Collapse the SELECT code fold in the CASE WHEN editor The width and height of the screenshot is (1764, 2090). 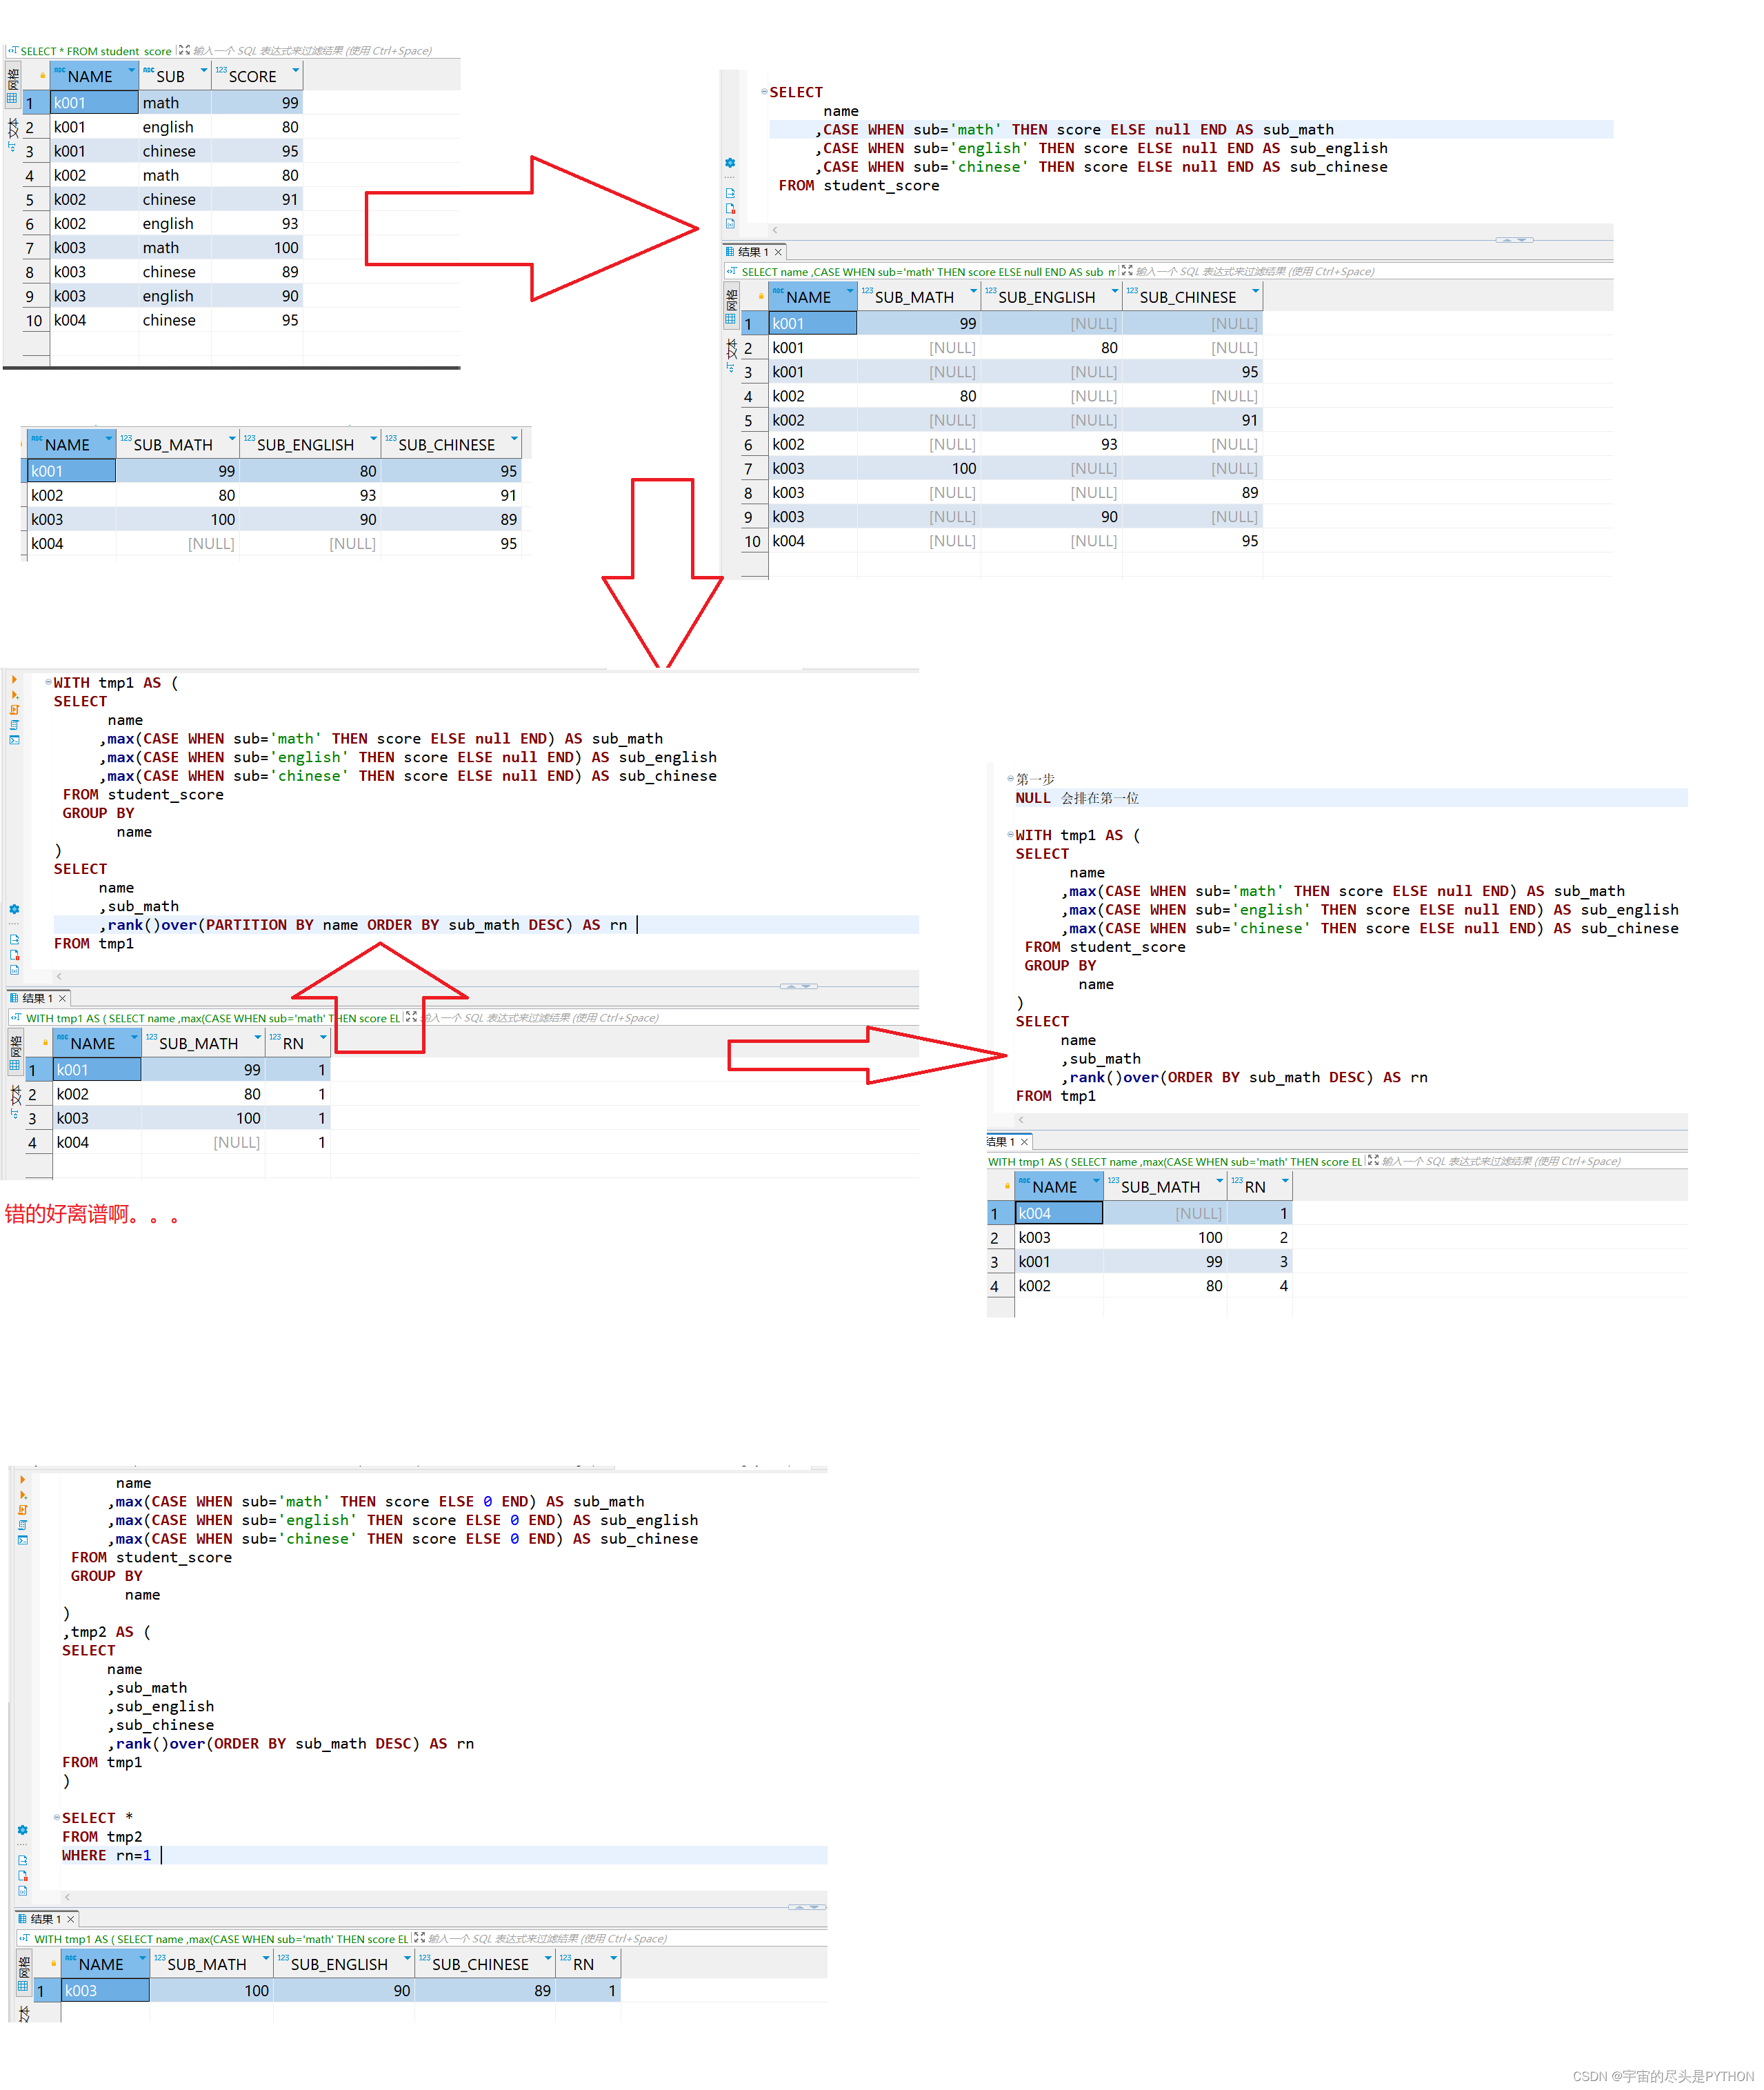[764, 92]
